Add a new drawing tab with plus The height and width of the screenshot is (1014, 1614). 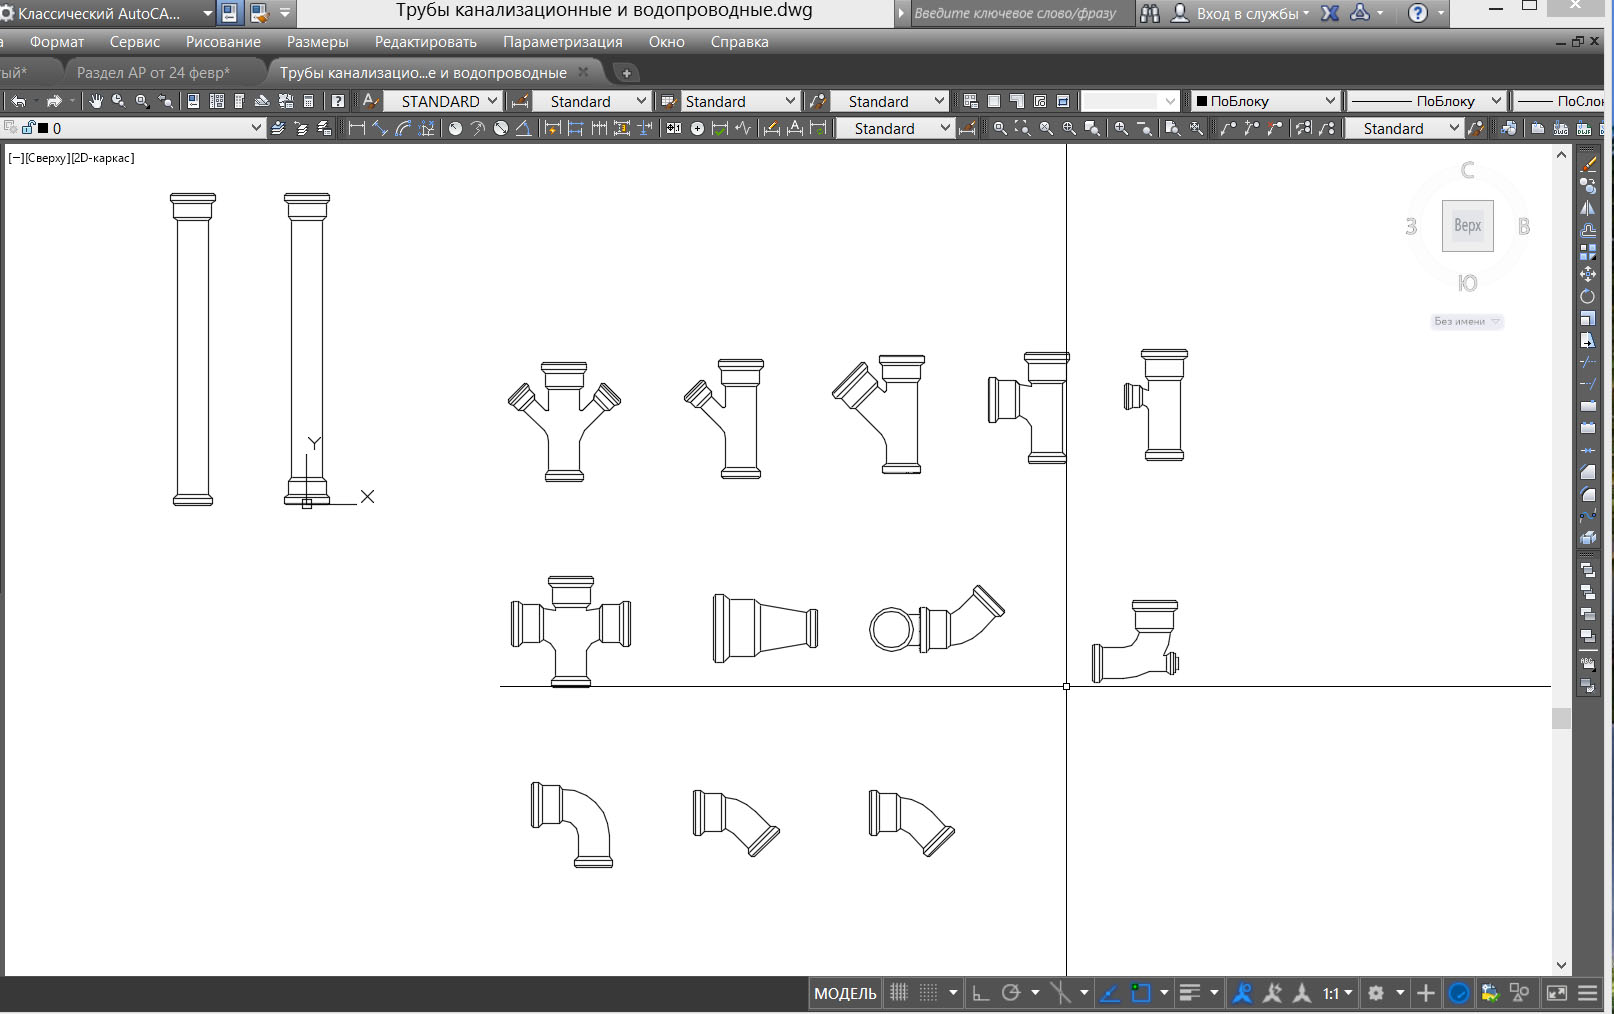[x=626, y=73]
